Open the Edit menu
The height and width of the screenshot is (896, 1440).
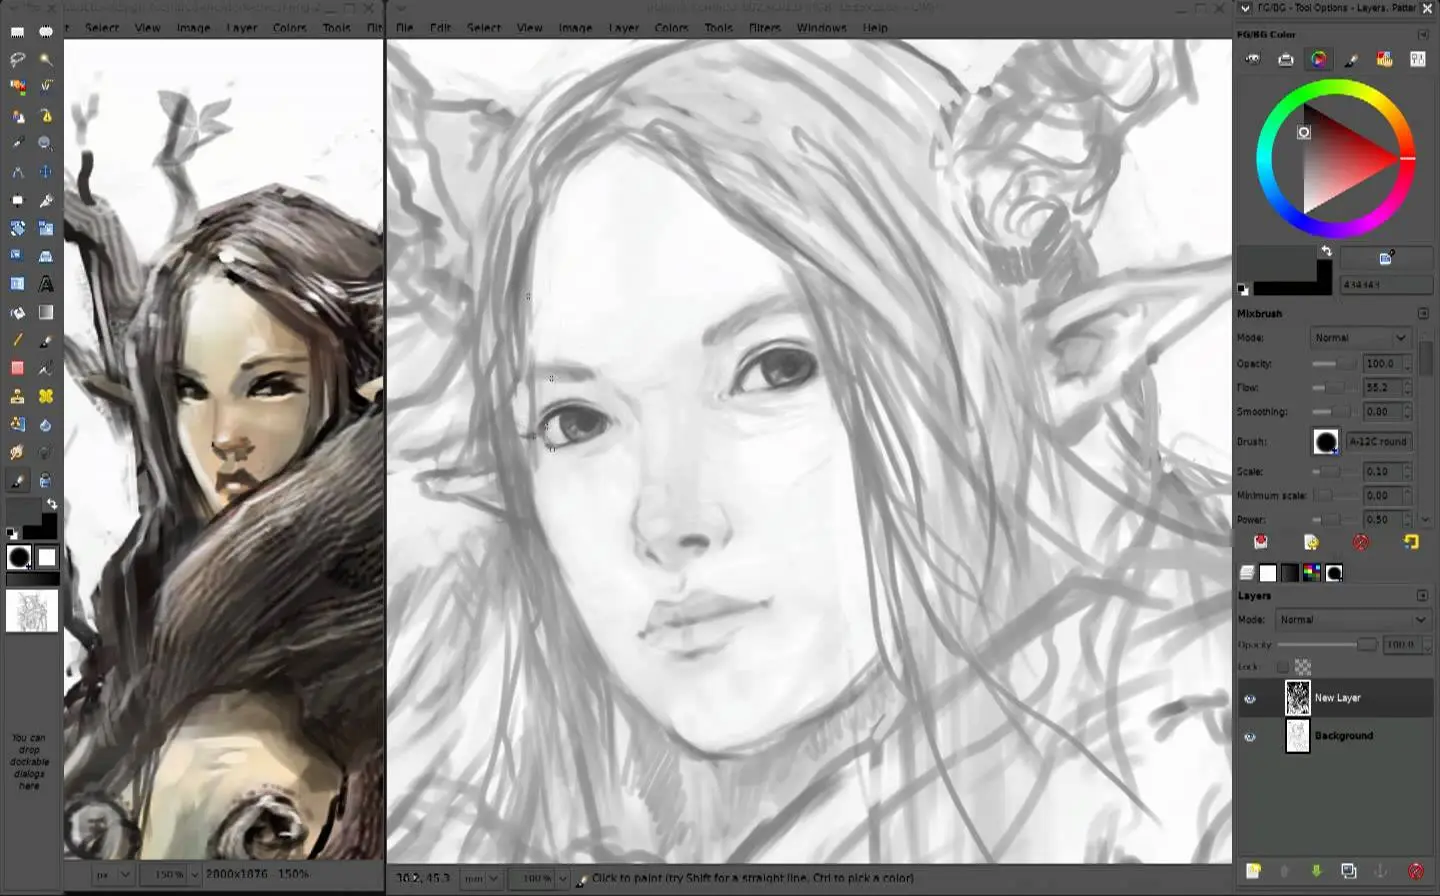coord(440,28)
